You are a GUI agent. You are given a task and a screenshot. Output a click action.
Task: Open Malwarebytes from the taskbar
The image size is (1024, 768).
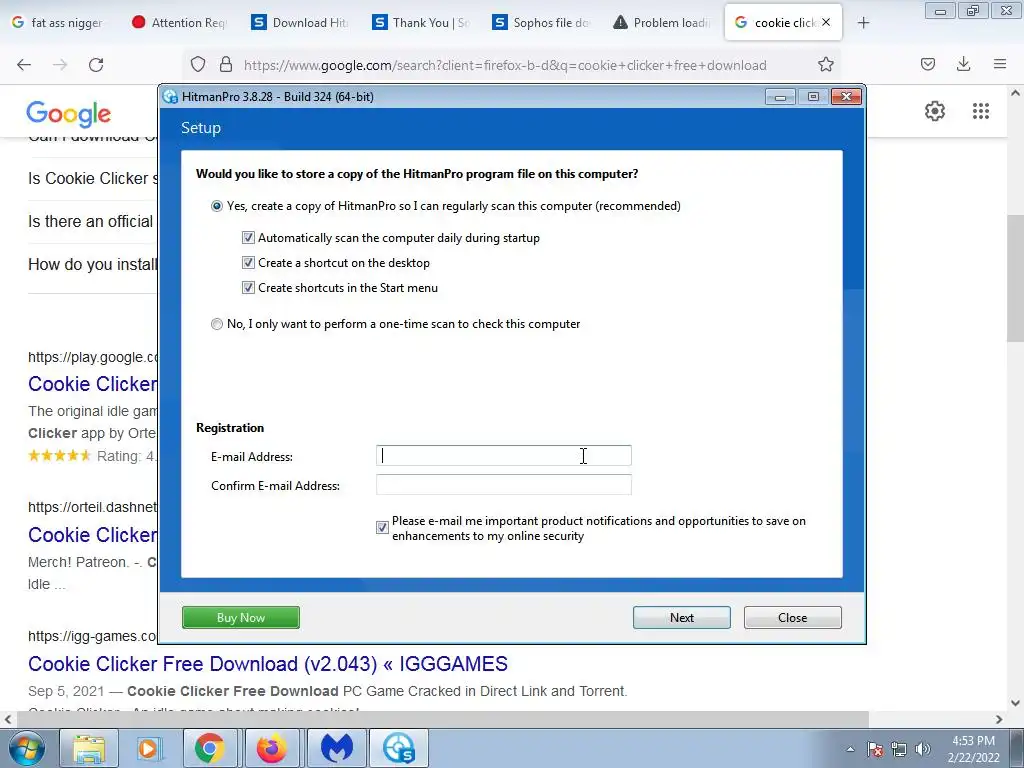pyautogui.click(x=336, y=748)
